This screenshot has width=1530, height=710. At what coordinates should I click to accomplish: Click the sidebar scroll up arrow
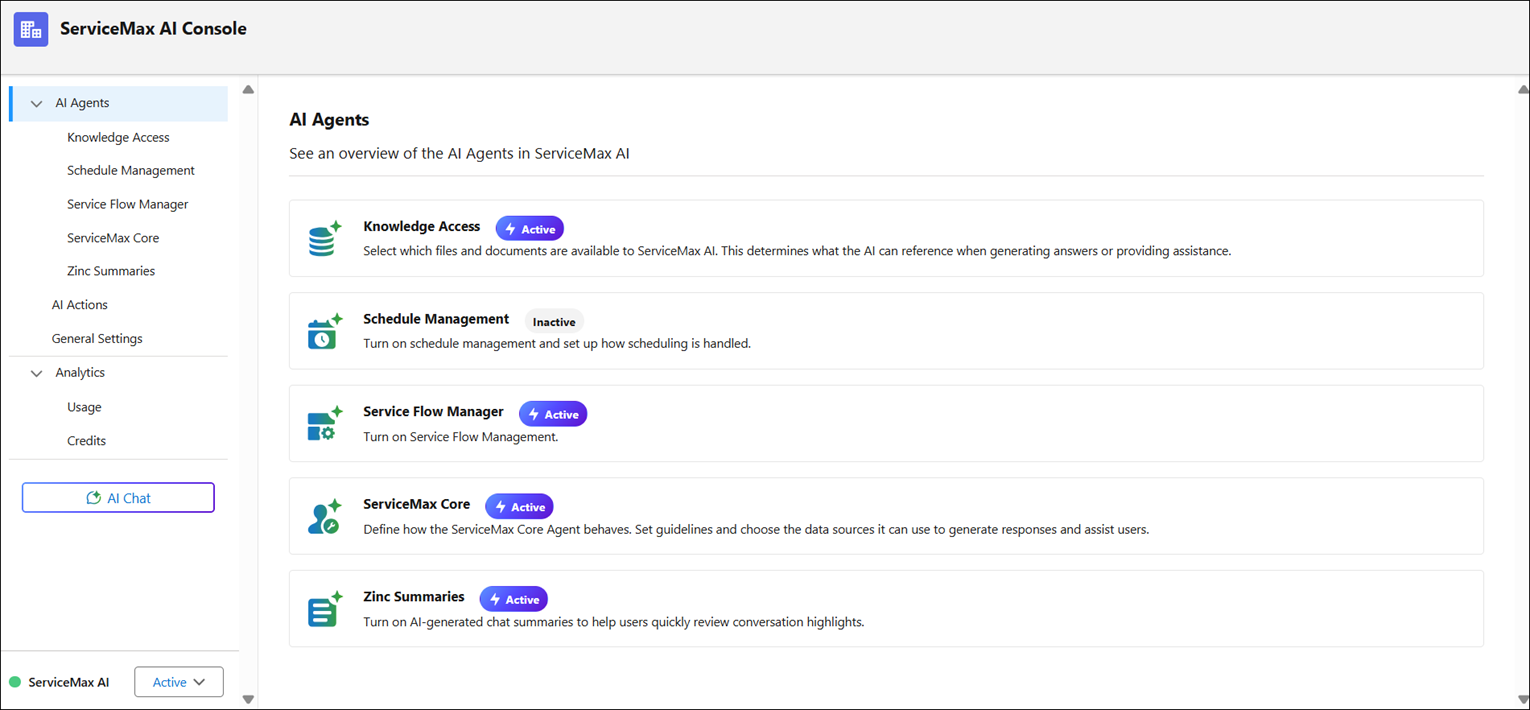point(248,90)
